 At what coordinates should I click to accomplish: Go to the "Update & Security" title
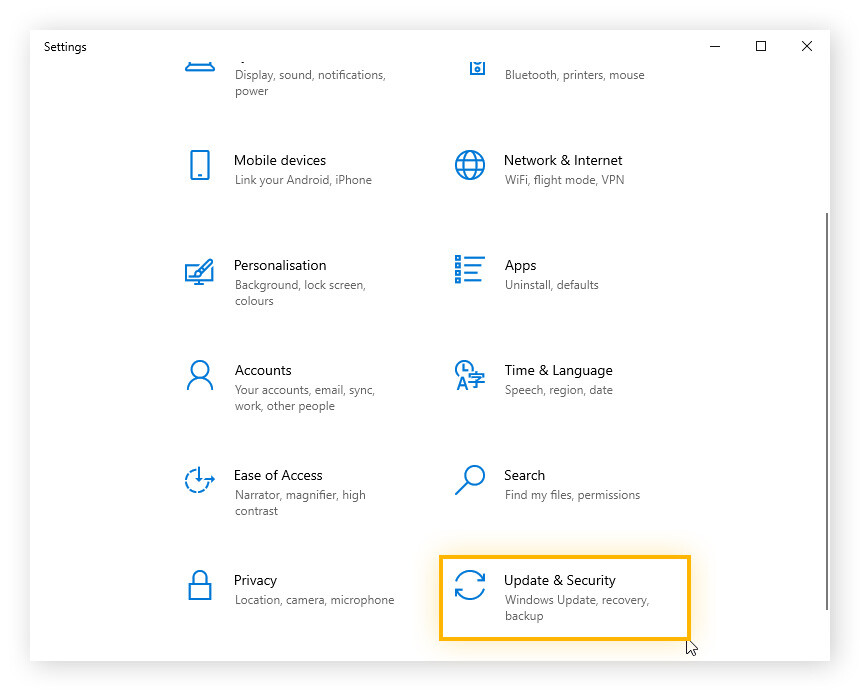pyautogui.click(x=560, y=580)
